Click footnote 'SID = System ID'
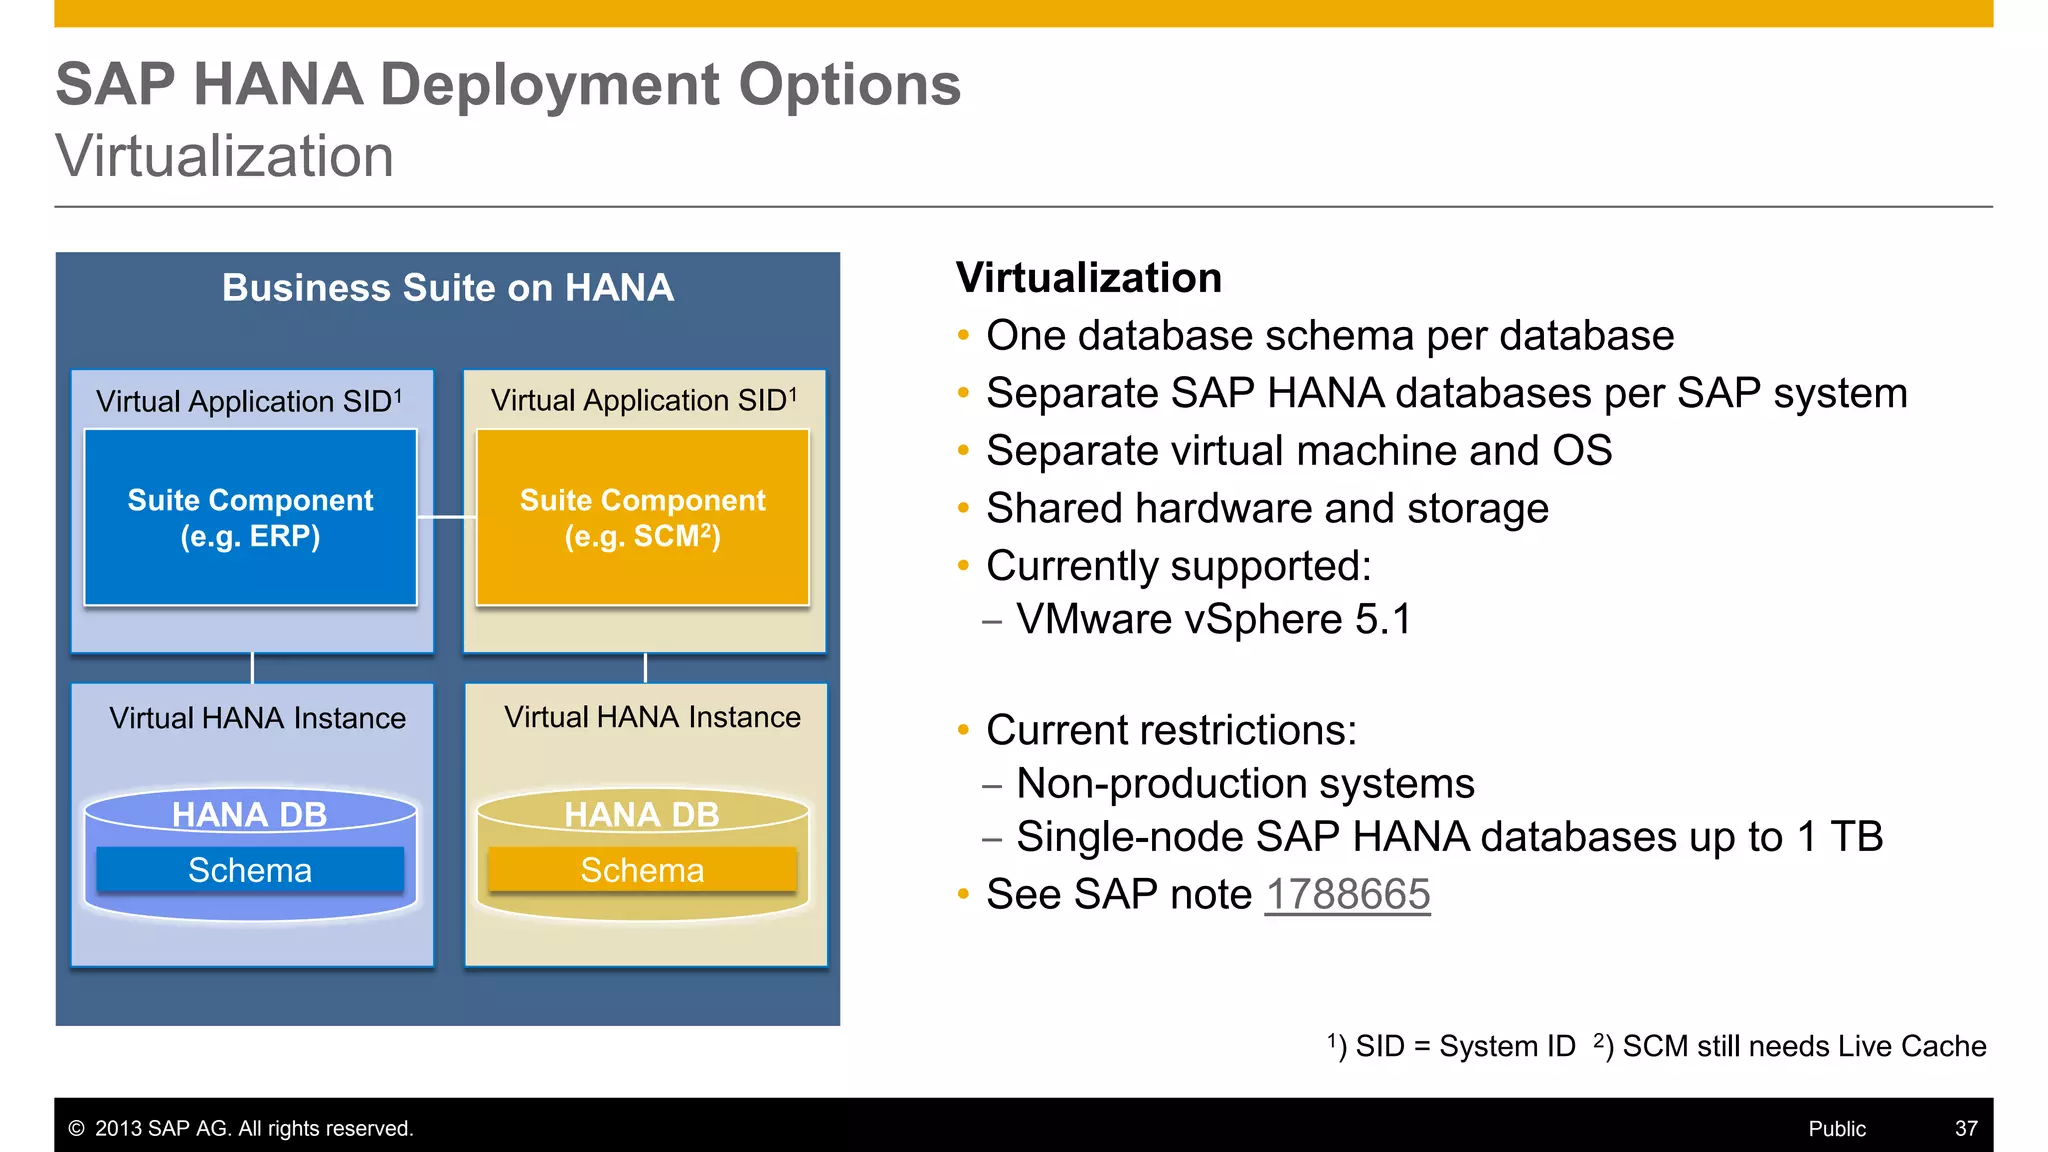 tap(1465, 1046)
